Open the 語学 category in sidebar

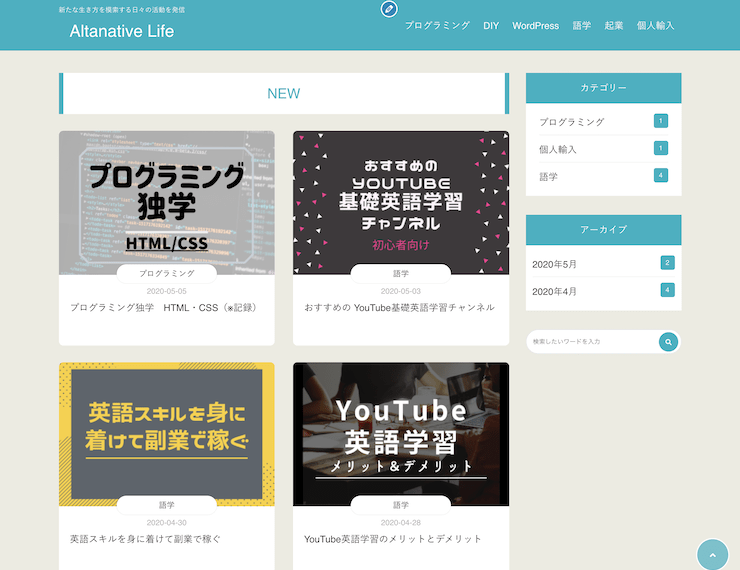coord(549,176)
